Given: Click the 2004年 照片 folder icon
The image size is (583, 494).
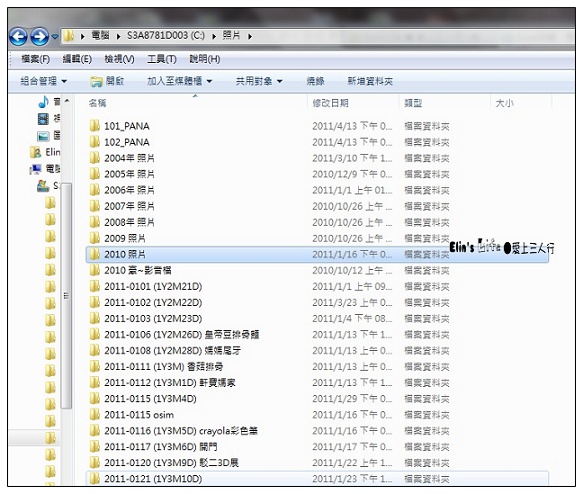Looking at the screenshot, I should (95, 158).
